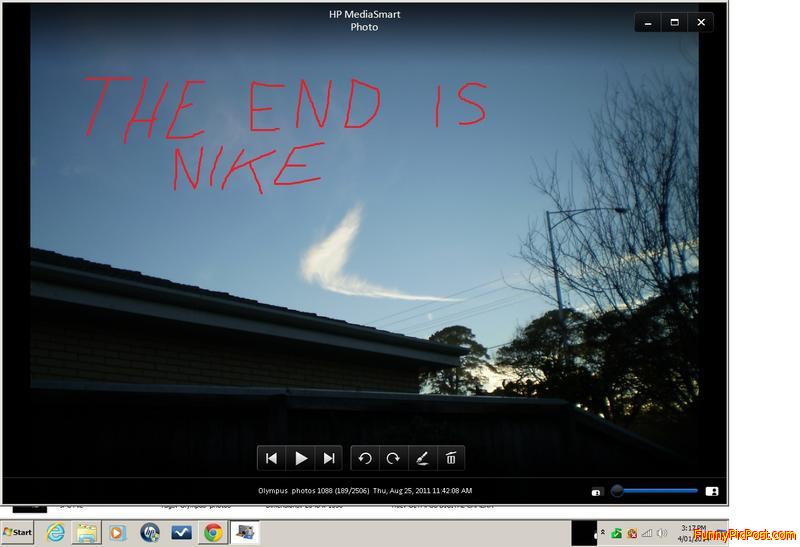Open the network signal tray icon
Image resolution: width=800 pixels, height=547 pixels.
tap(646, 533)
